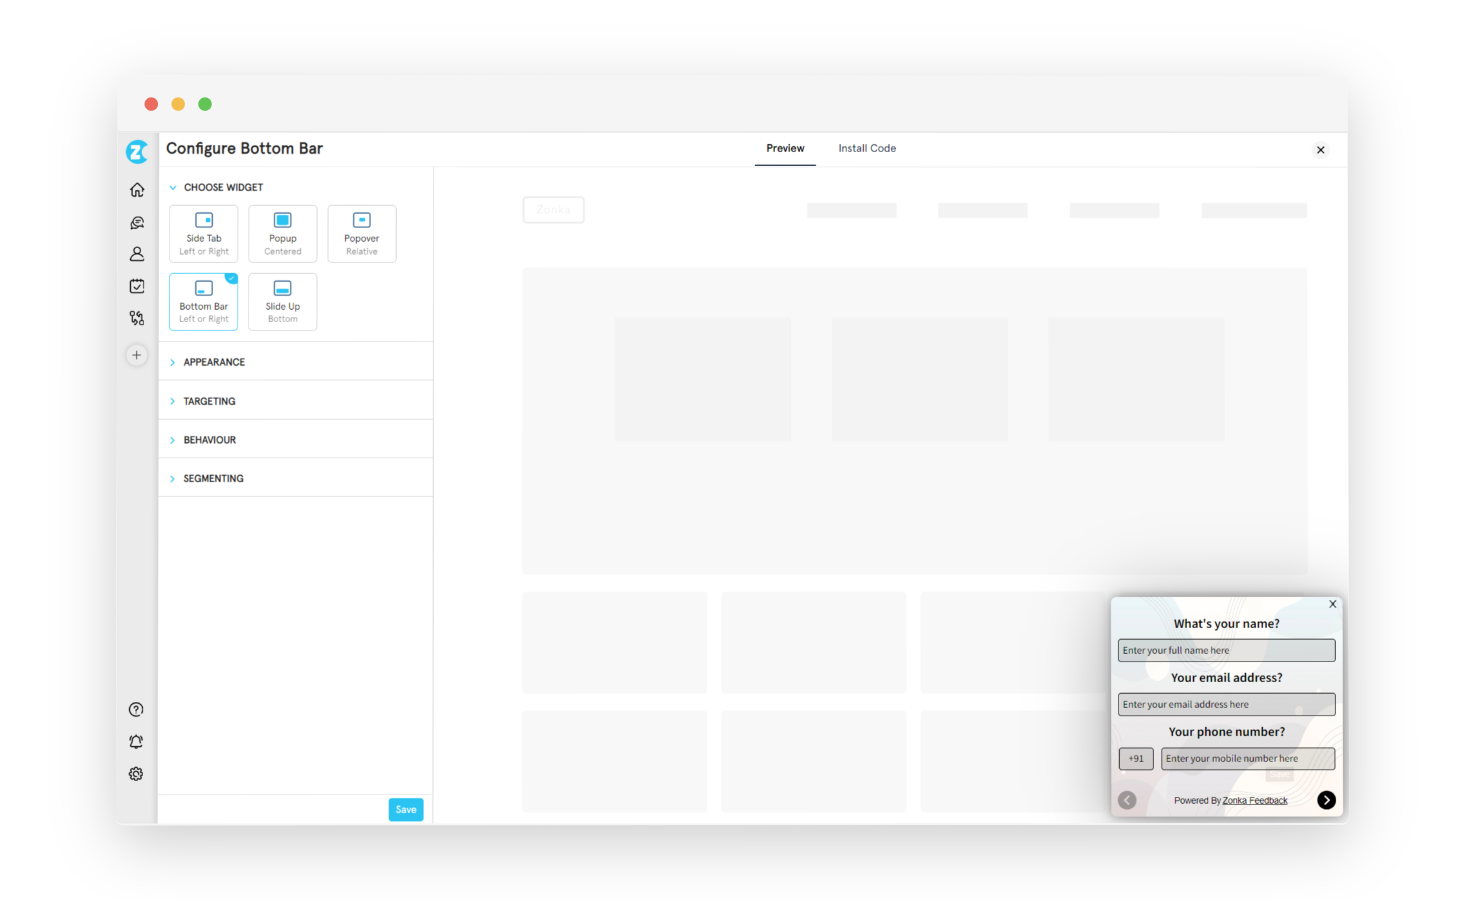1466x900 pixels.
Task: Select the Popover Relative widget
Action: click(362, 234)
